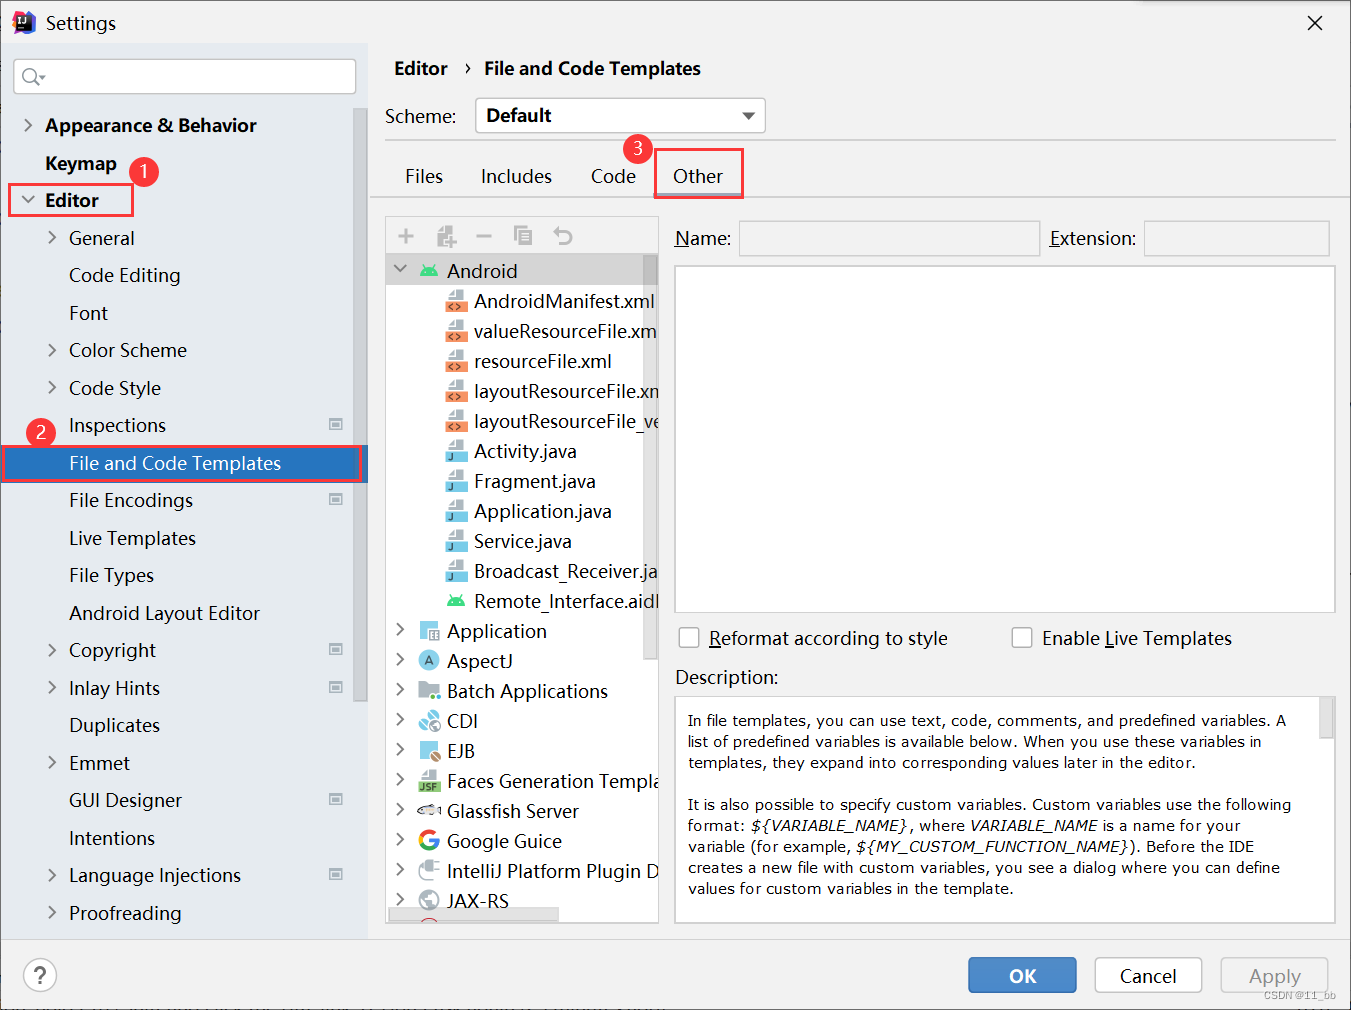The width and height of the screenshot is (1351, 1010).
Task: Click the settings tree vertical scrollbar
Action: point(360,405)
